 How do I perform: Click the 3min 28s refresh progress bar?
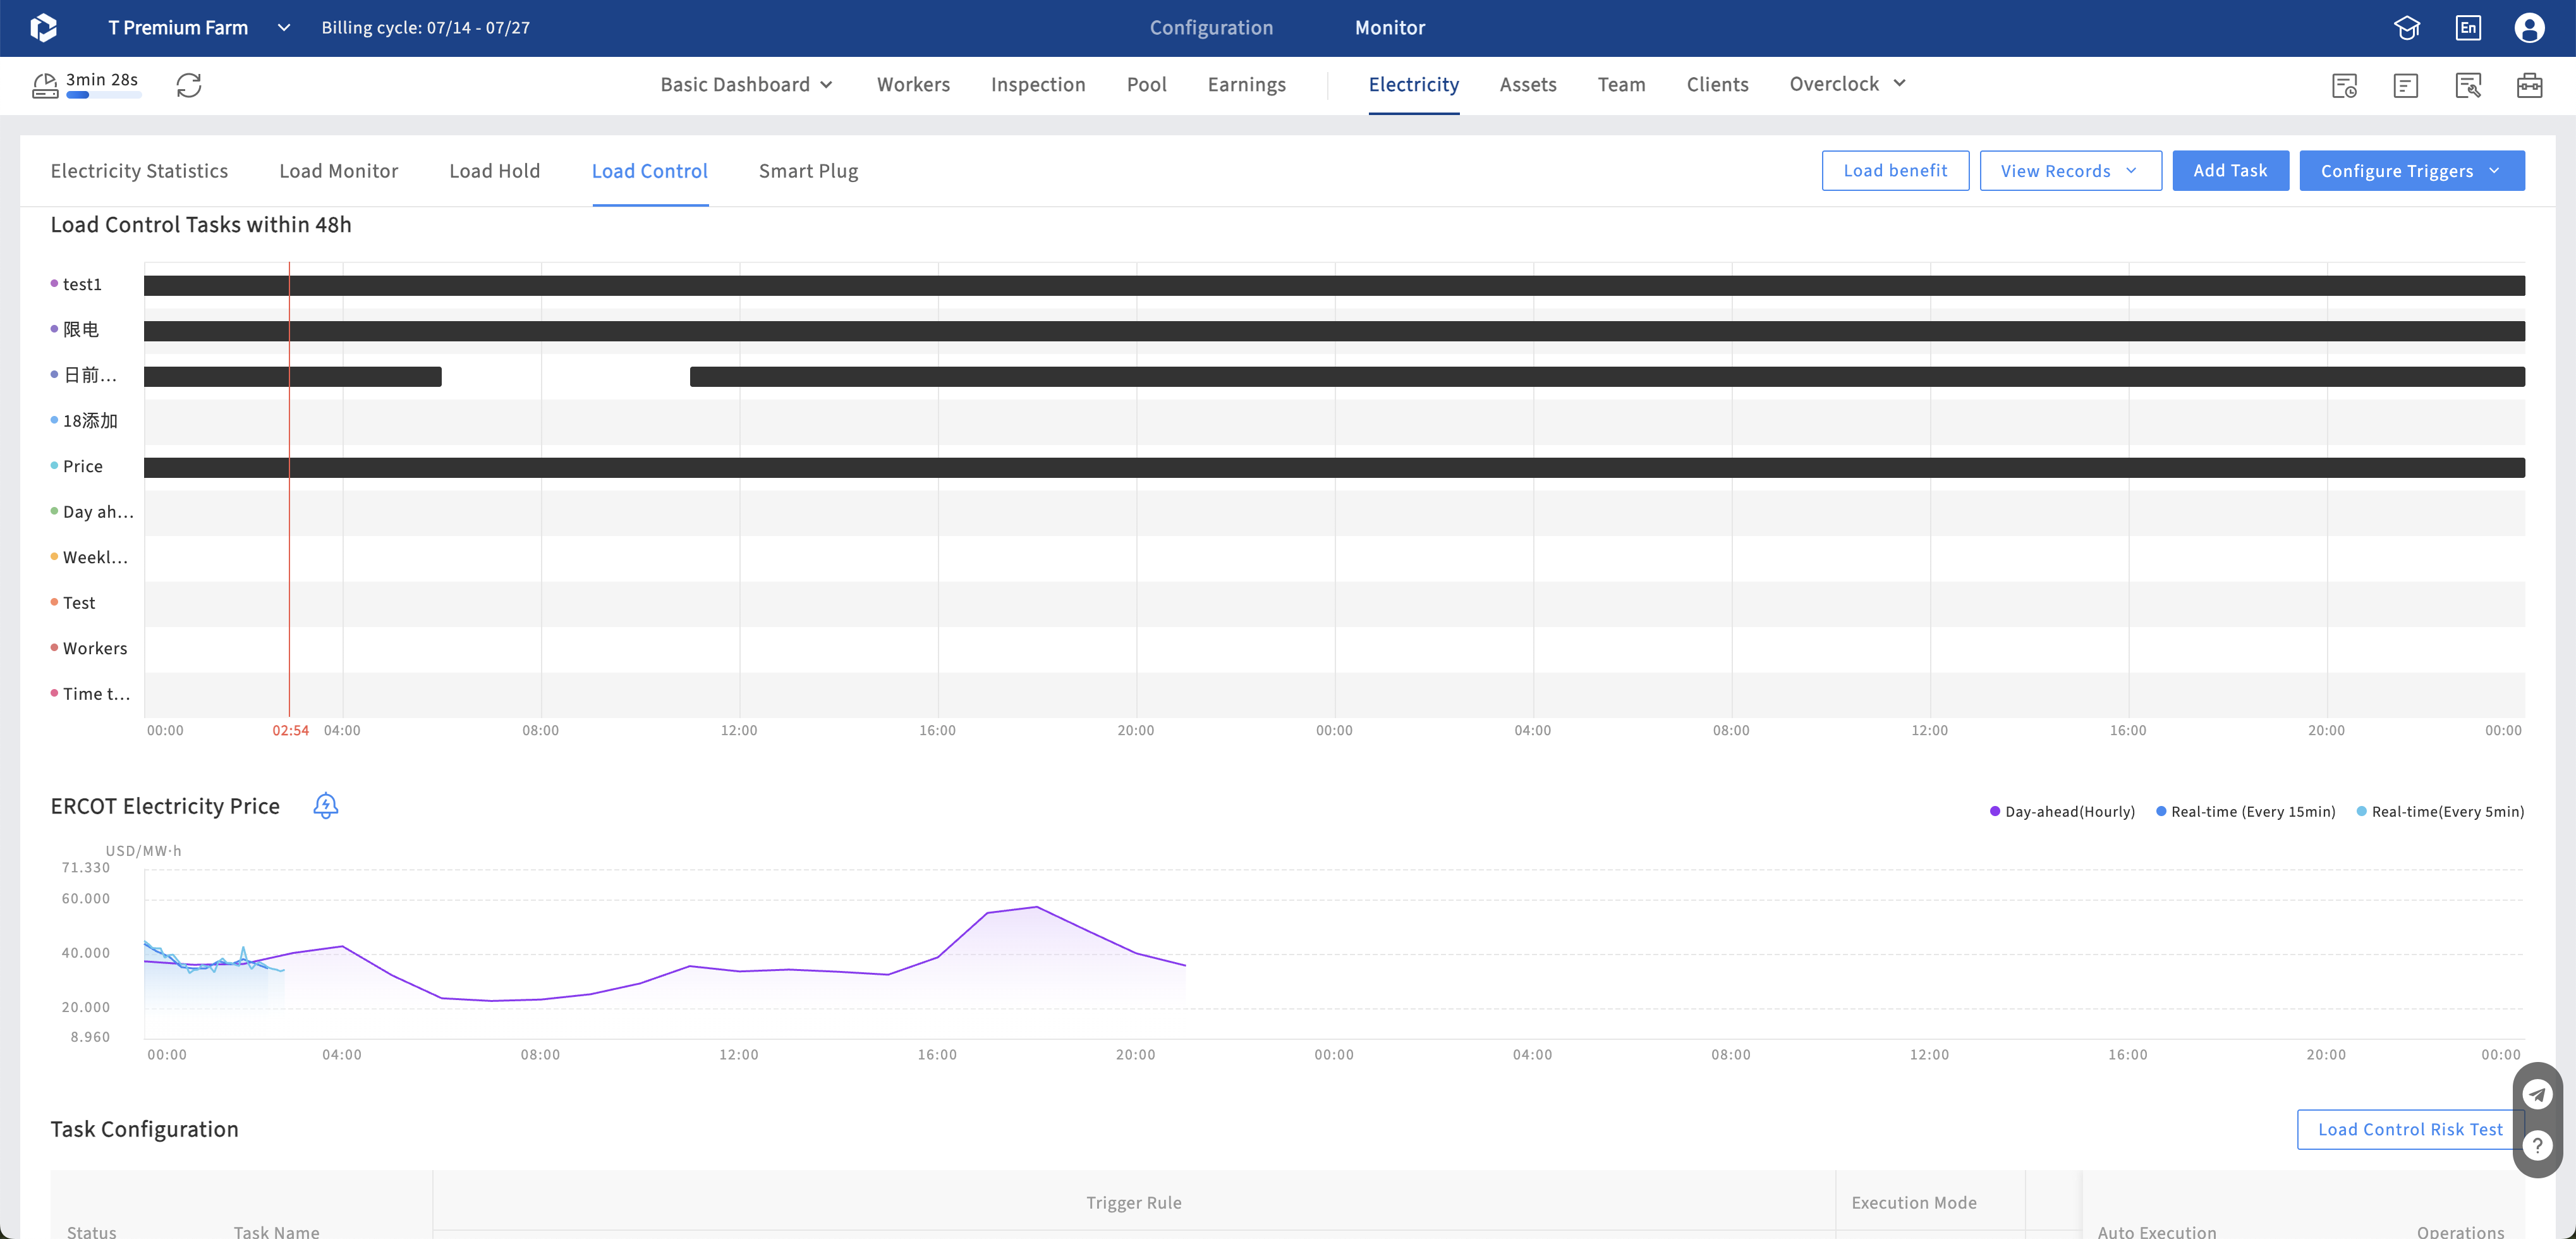click(103, 96)
